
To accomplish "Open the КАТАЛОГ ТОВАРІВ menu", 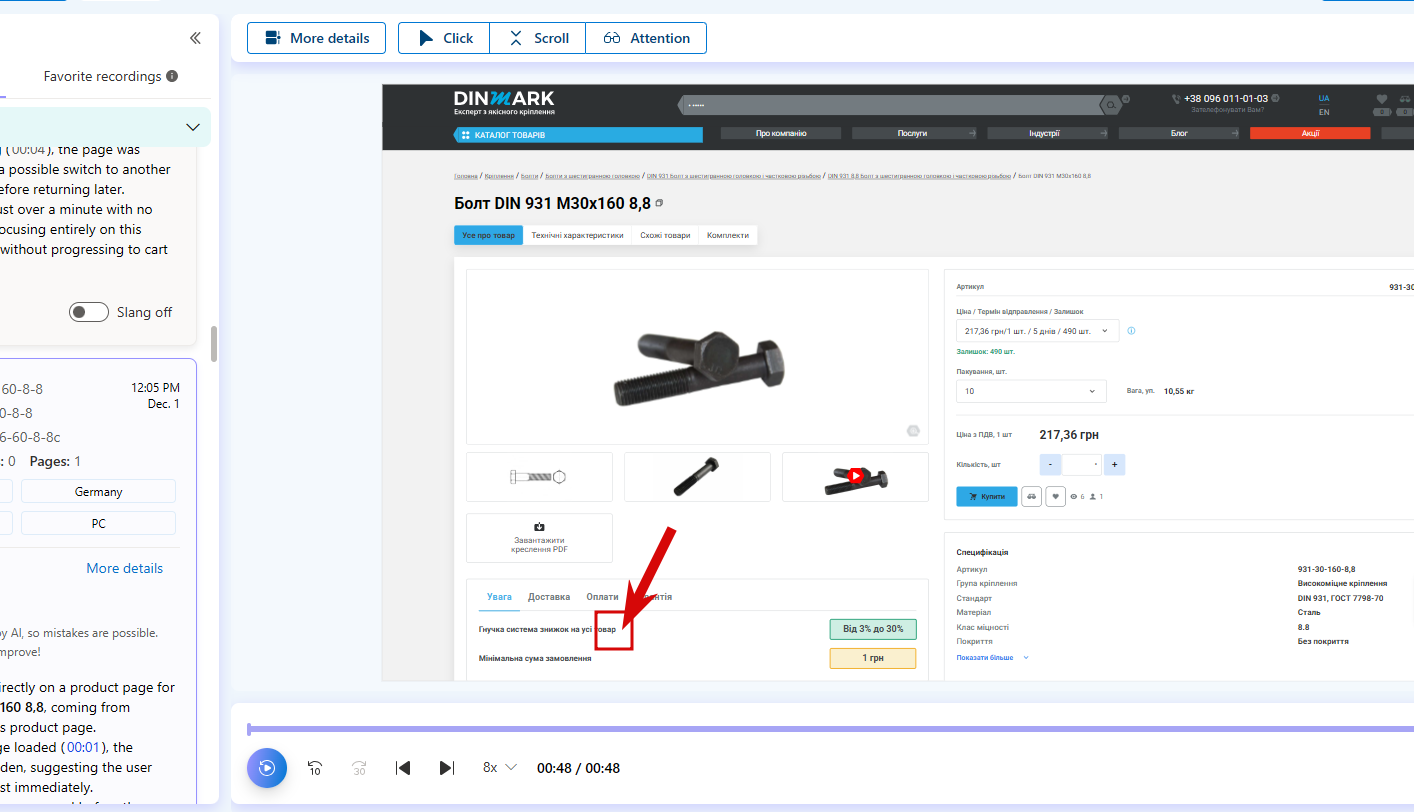I will pos(578,135).
